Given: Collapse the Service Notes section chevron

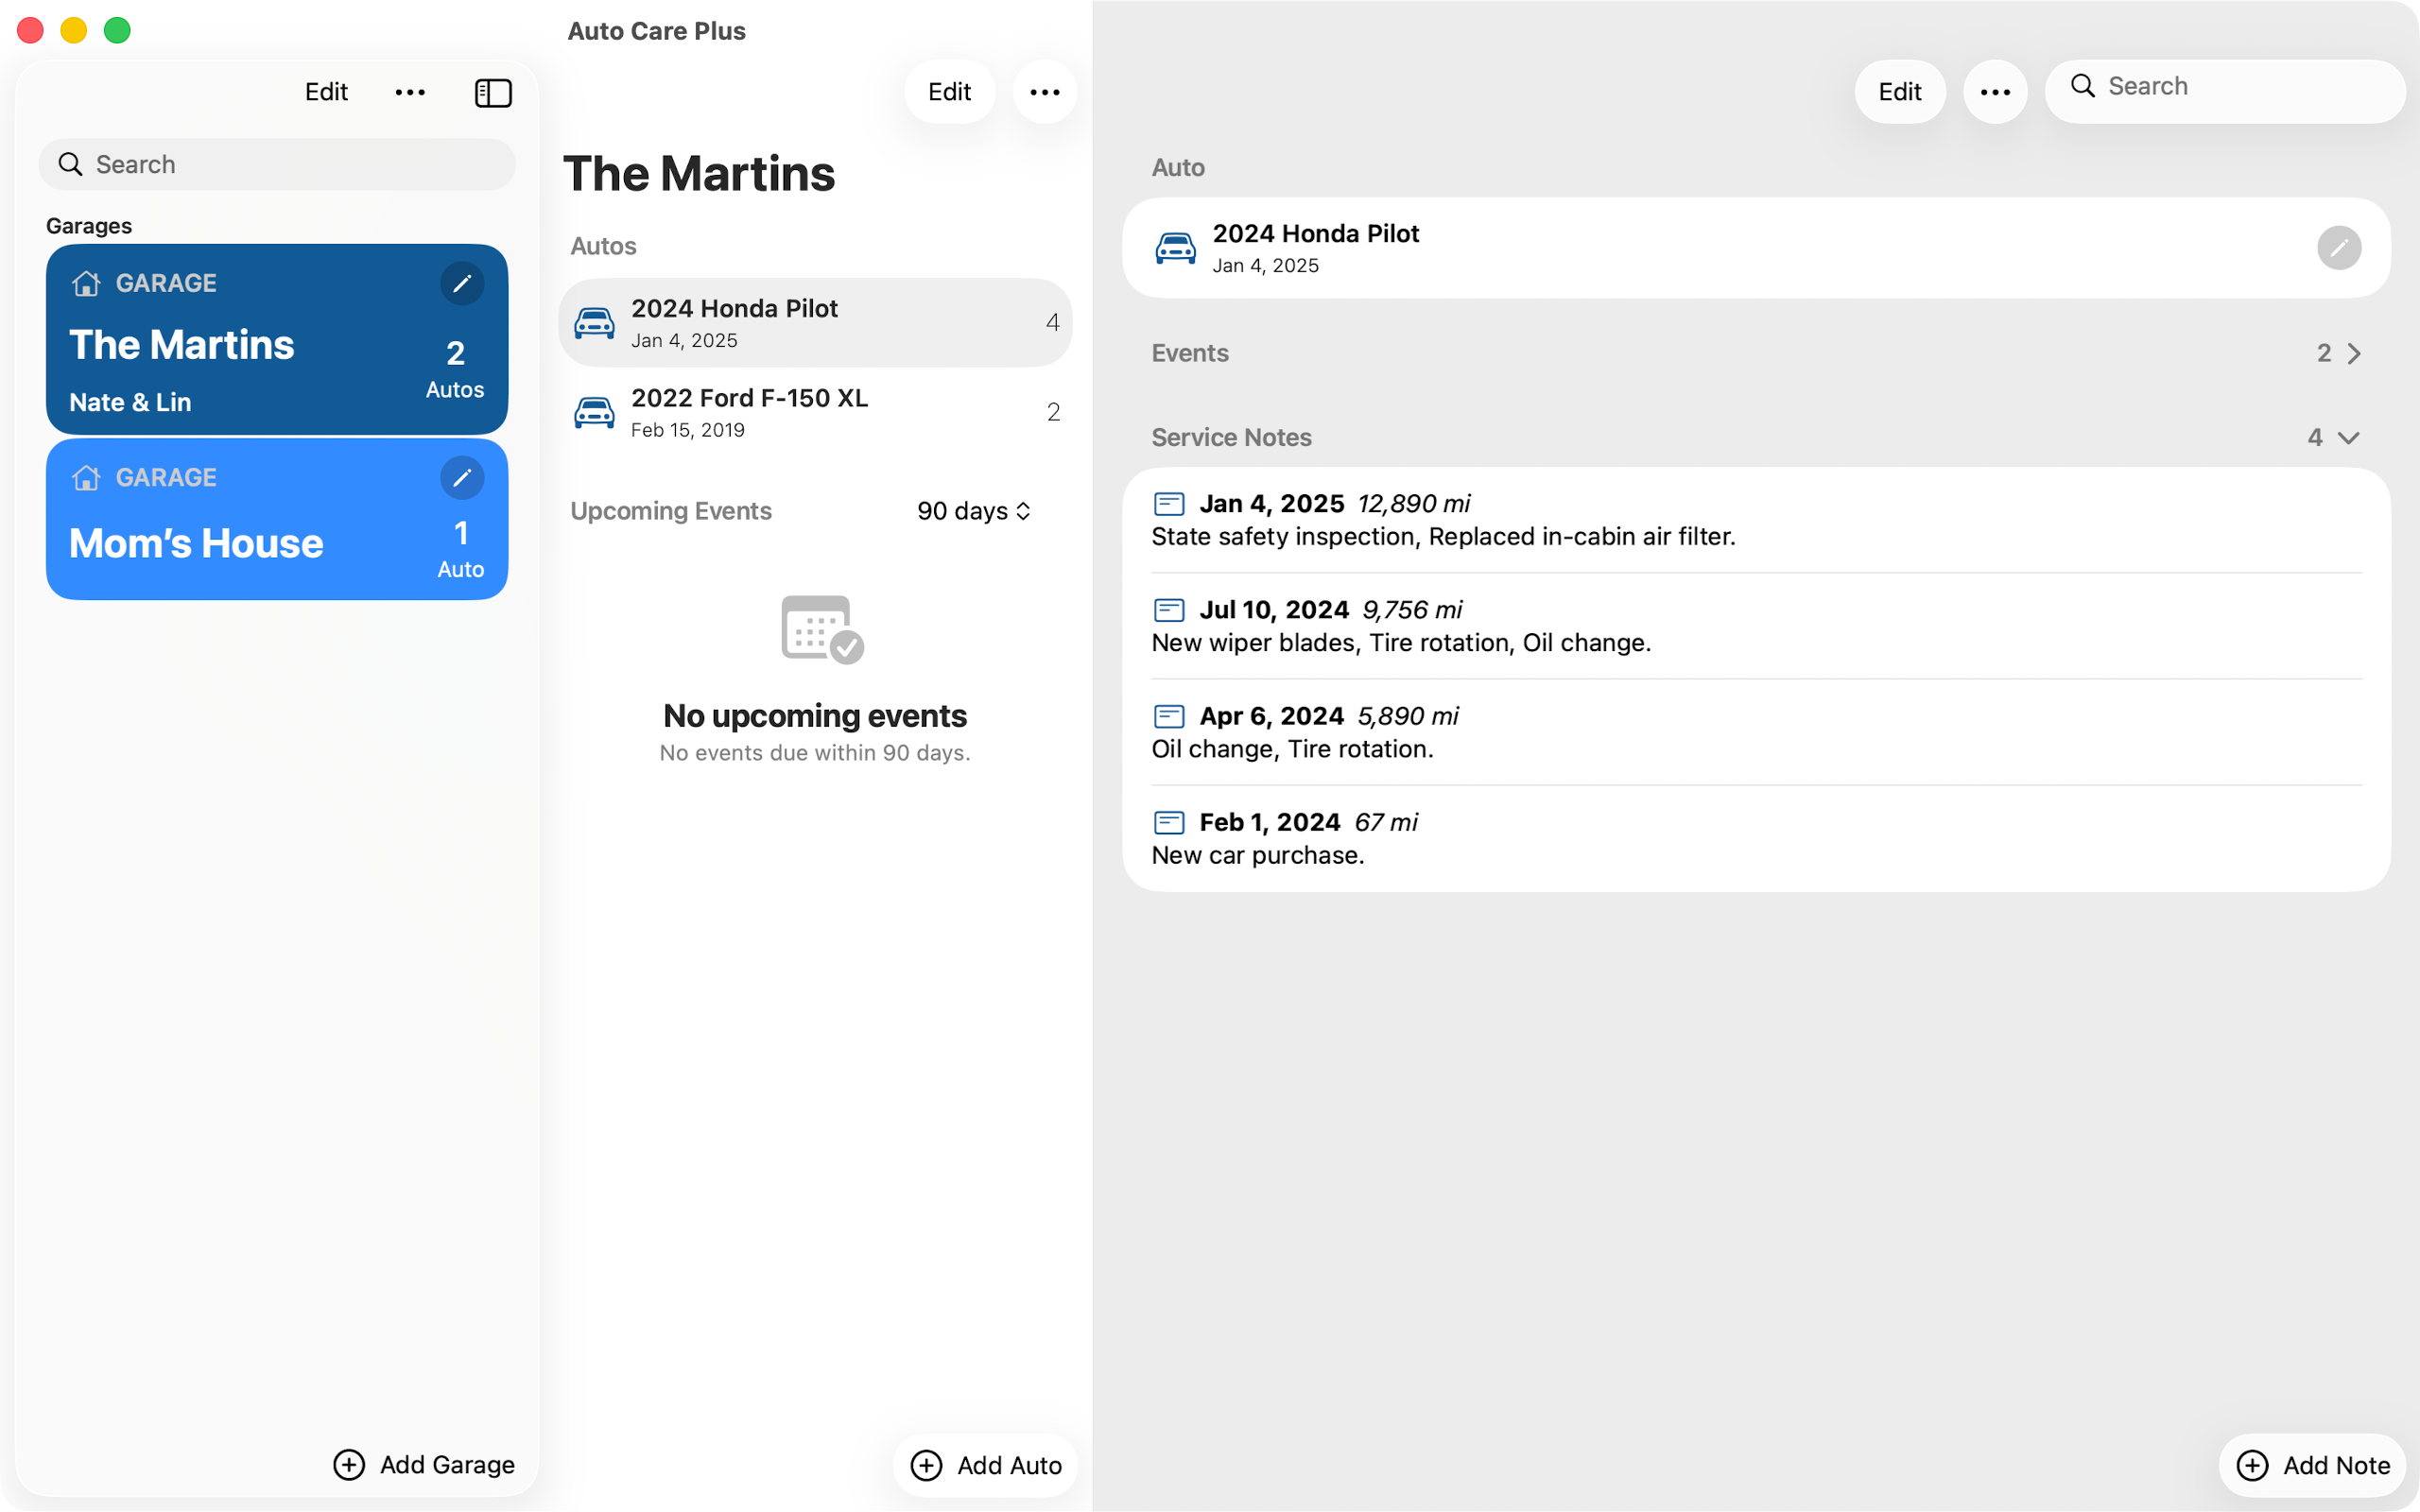Looking at the screenshot, I should (x=2349, y=438).
